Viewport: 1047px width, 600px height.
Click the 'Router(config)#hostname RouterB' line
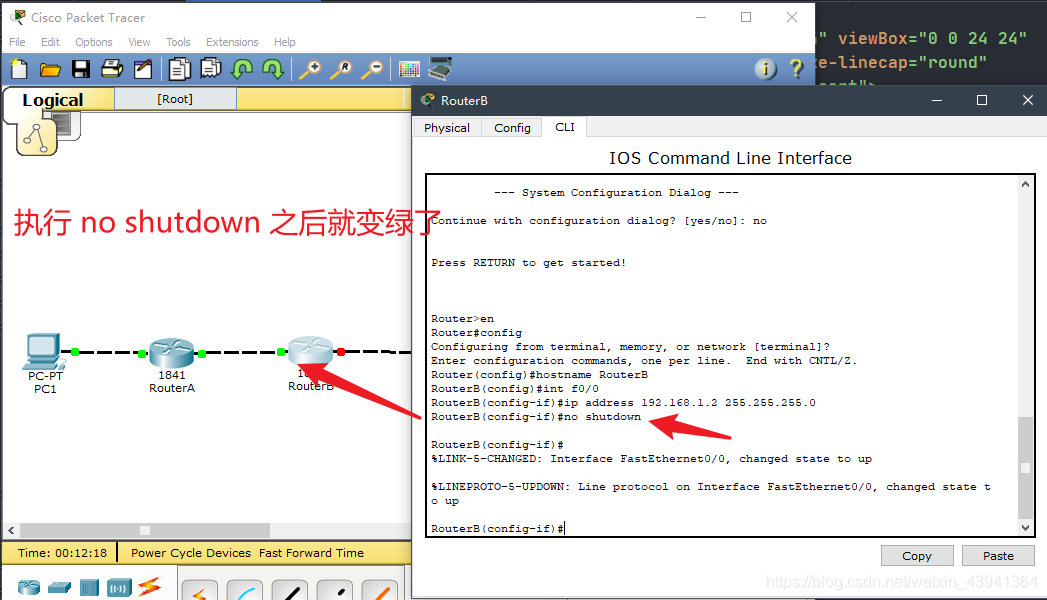tap(540, 375)
